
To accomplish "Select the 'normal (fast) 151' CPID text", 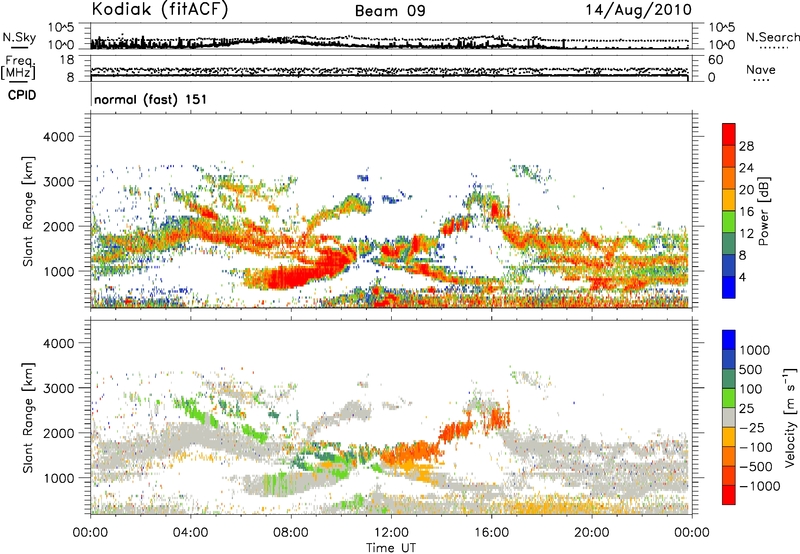I will (151, 99).
